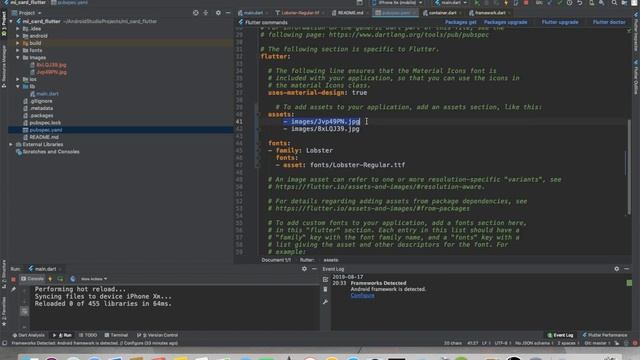
Task: Open the Project view dropdown
Action: tap(27, 13)
